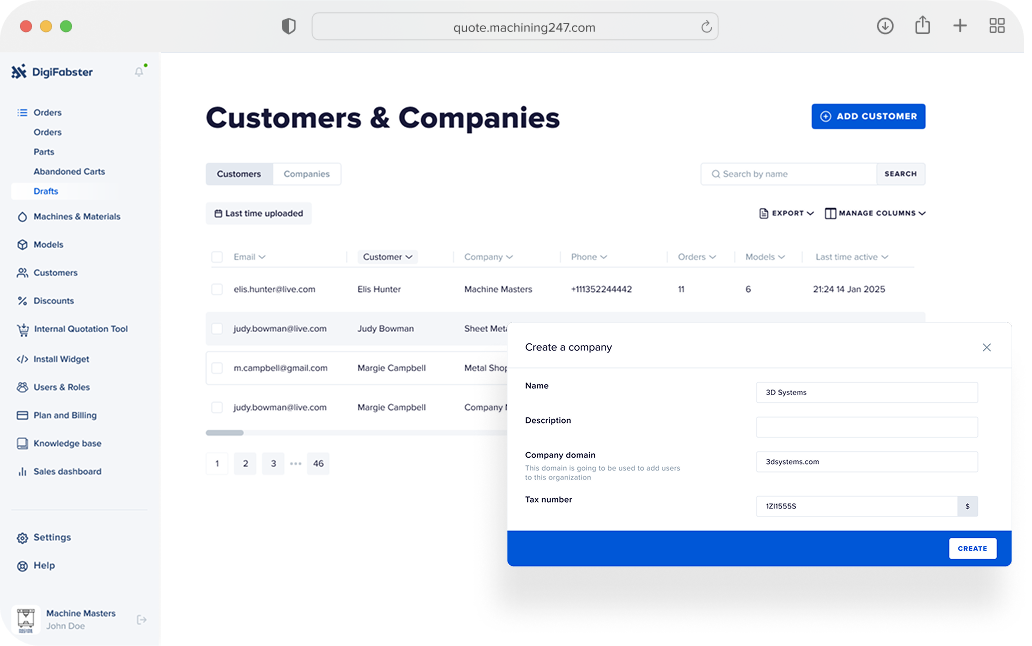Click the Help lifebuoy icon

tap(22, 566)
